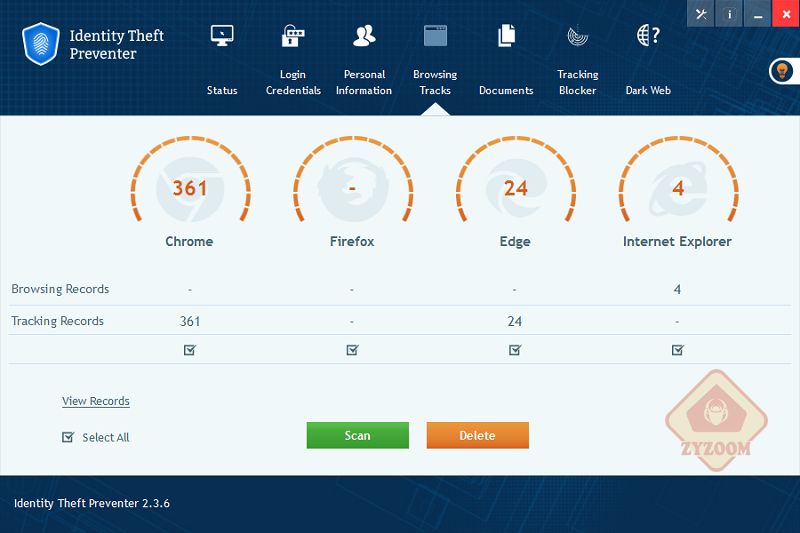The image size is (800, 533).
Task: Click the Edge gauge showing 24
Action: click(515, 180)
